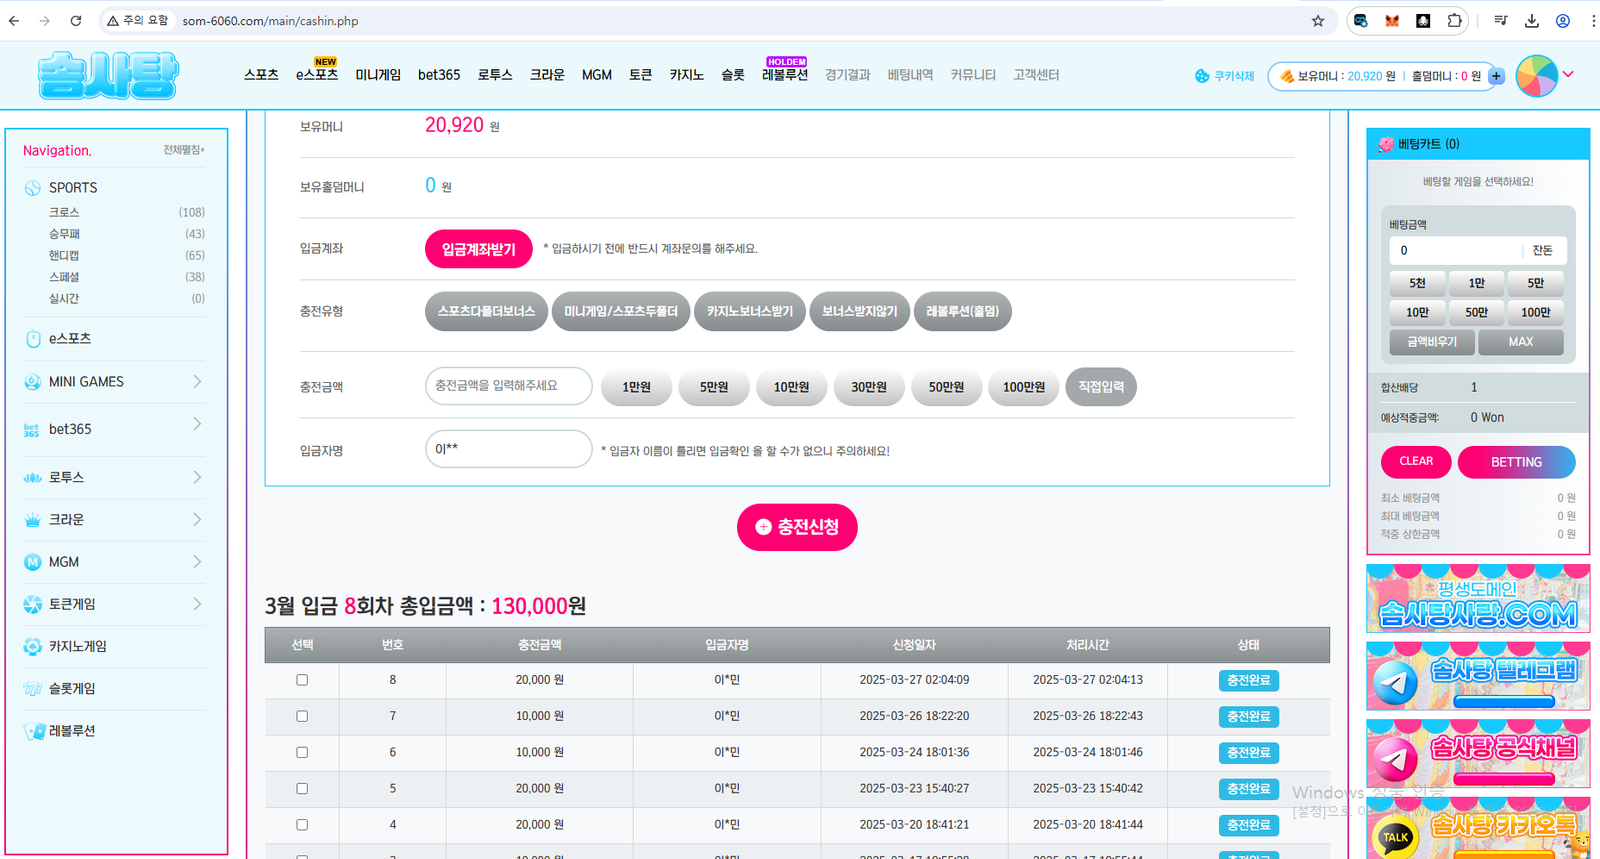
Task: Click the 솜사탕 site logo
Action: 108,76
